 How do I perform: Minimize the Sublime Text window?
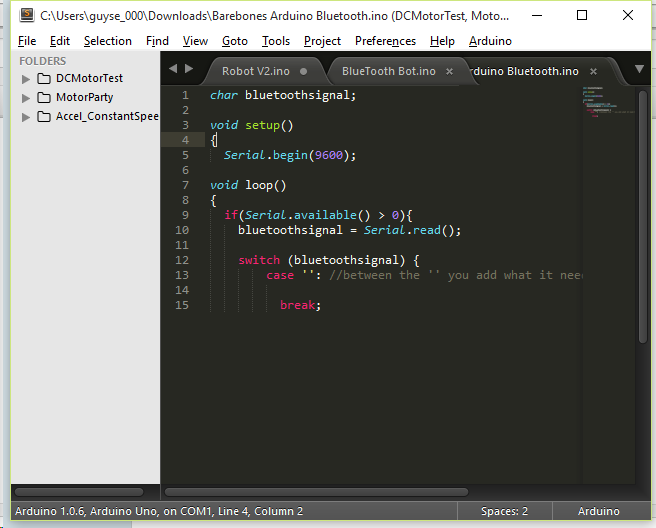pyautogui.click(x=537, y=15)
